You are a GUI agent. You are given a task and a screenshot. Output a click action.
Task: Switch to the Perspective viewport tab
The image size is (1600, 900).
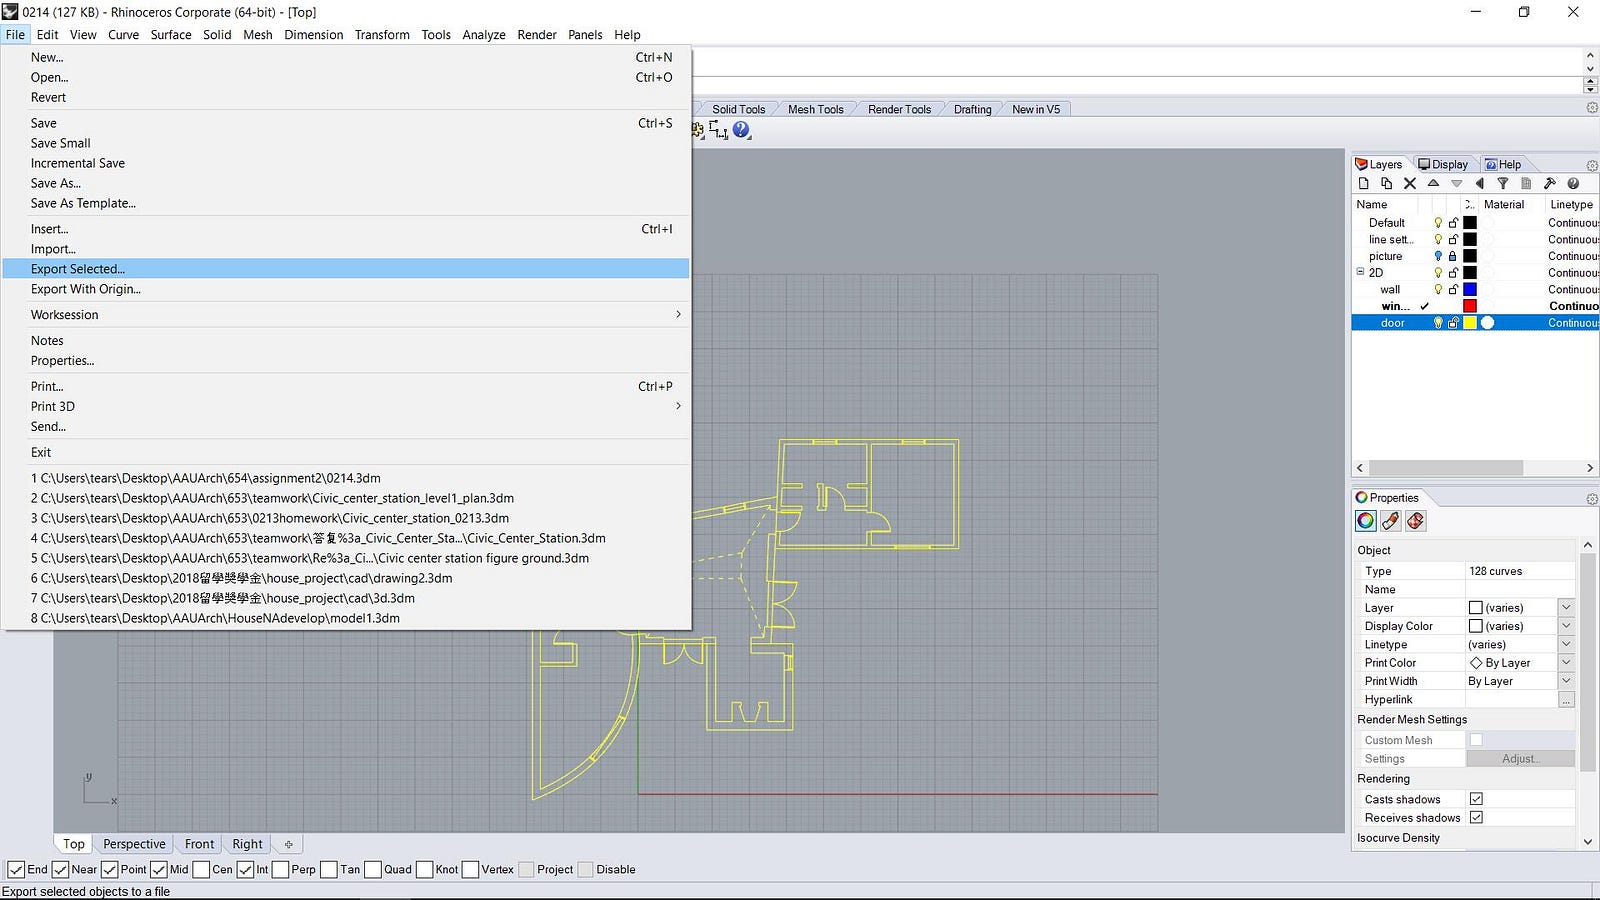[x=134, y=844]
